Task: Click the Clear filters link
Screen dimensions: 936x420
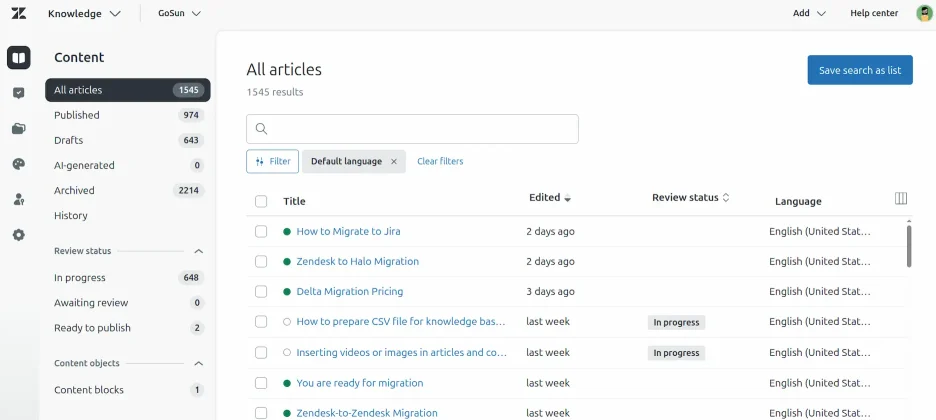Action: 440,161
